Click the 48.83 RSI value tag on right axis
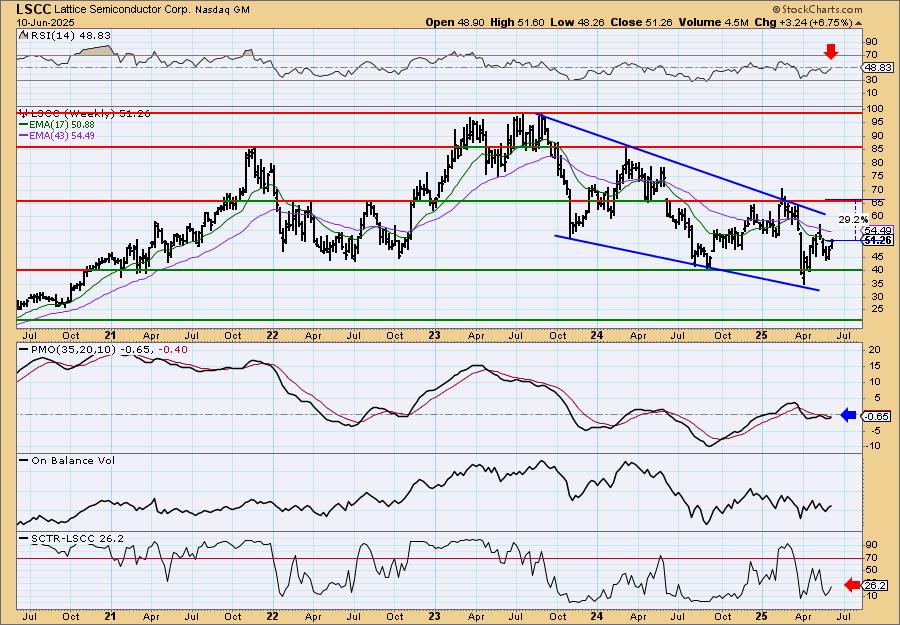 point(879,68)
